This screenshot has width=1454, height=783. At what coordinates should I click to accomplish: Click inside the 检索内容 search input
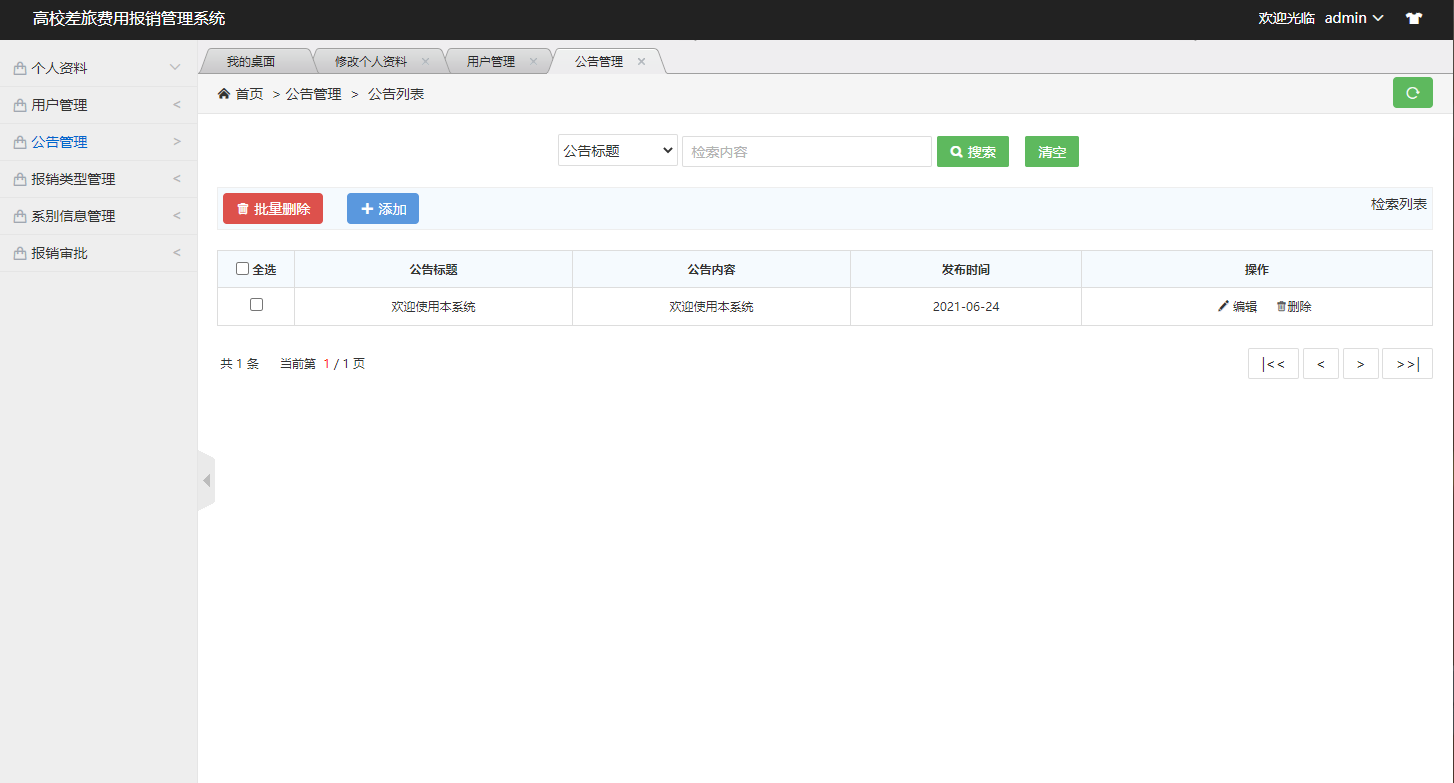[x=806, y=150]
